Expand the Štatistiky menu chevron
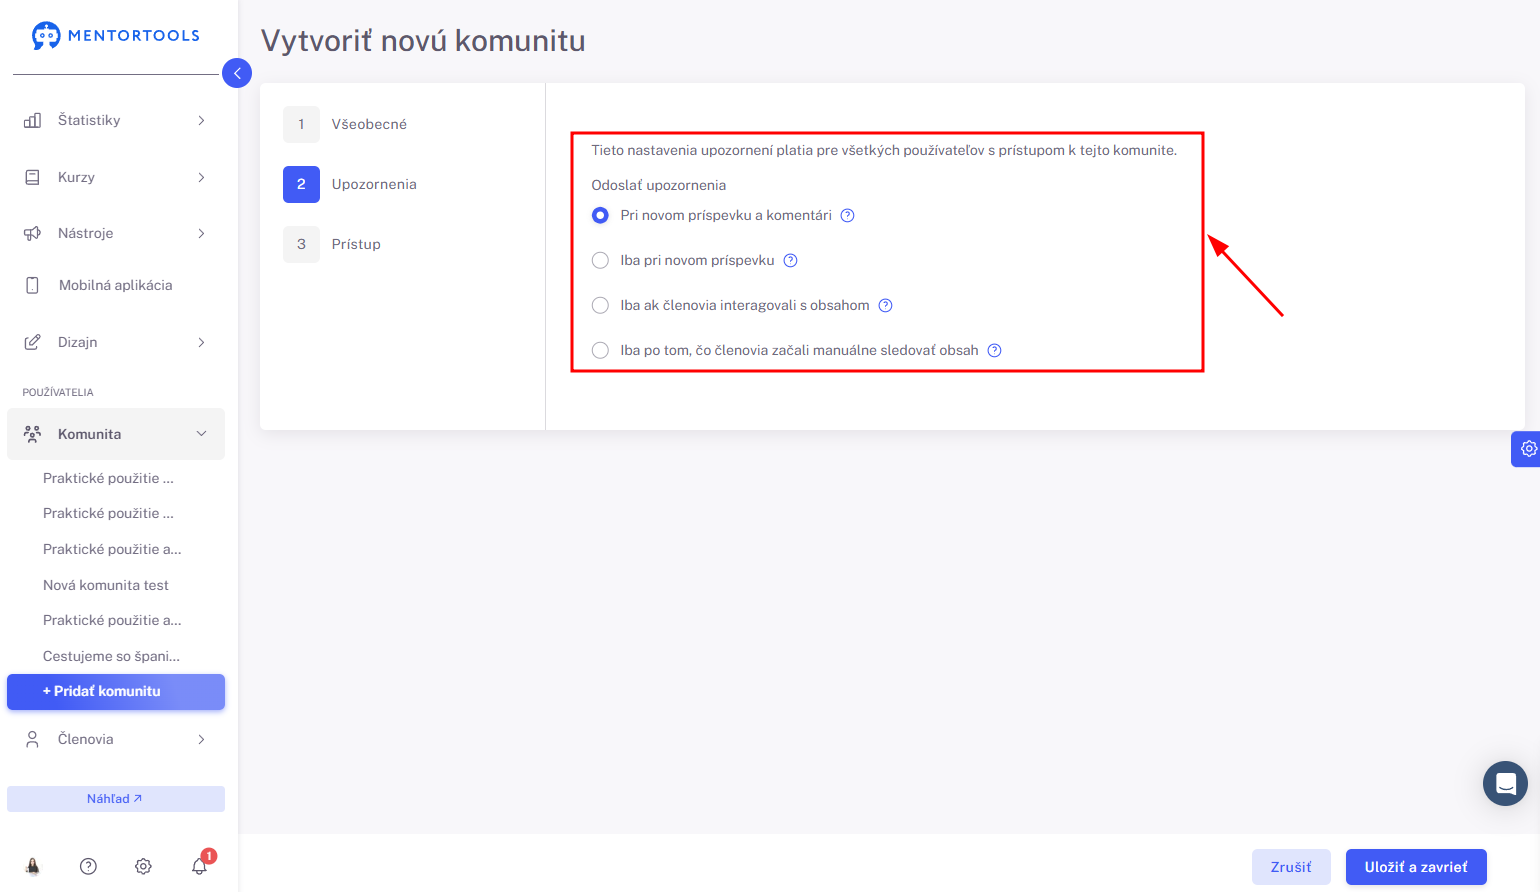Screen dimensions: 1540x892 click(201, 120)
